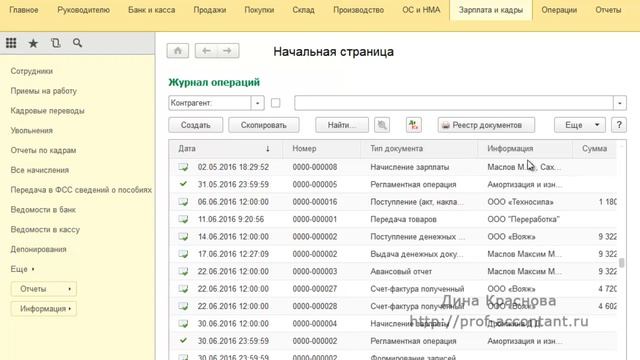
Task: Go to home page icon button
Action: click(x=178, y=51)
